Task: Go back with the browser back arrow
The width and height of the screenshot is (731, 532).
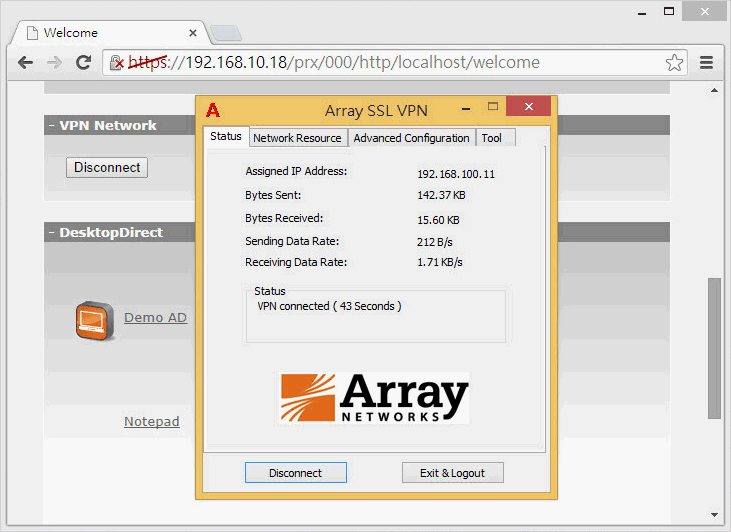Action: [x=25, y=62]
